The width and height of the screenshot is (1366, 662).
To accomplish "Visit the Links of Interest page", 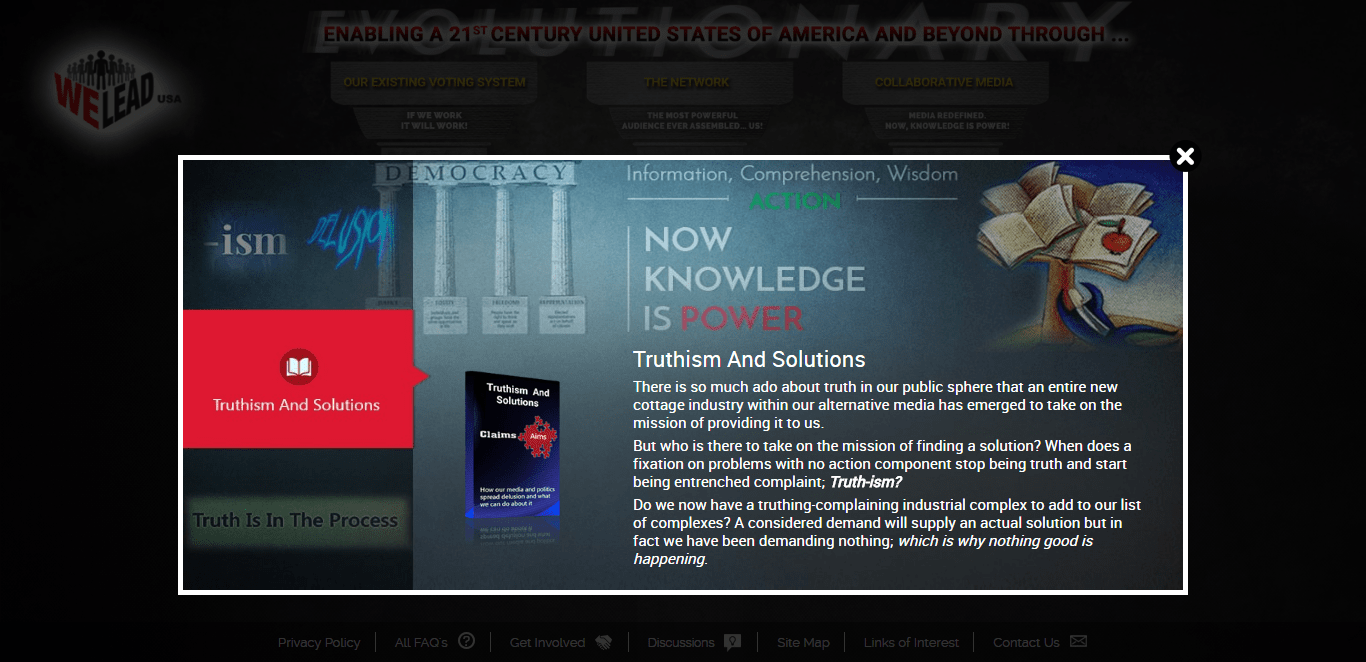I will 911,643.
